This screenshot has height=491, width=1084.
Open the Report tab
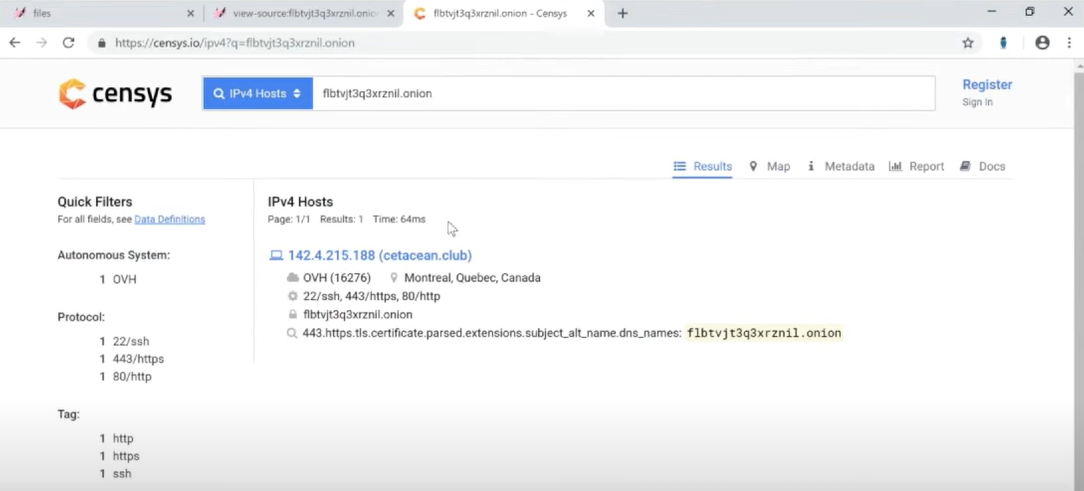(916, 167)
